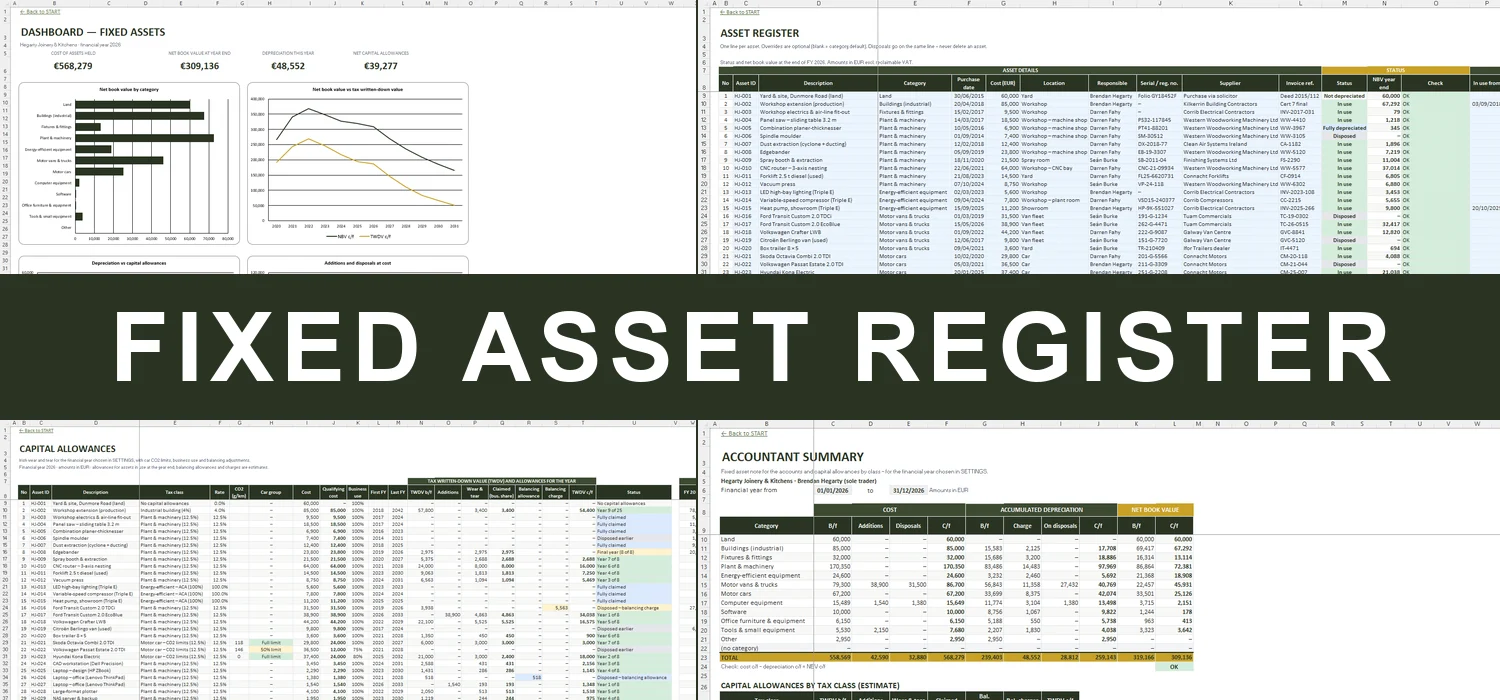Select the €309,136 net book value figure
Screen dimensions: 1500x700
(199, 66)
